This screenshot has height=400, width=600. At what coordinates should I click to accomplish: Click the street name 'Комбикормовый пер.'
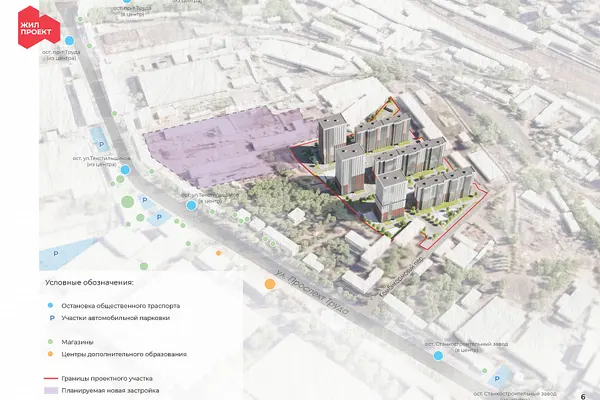(401, 276)
